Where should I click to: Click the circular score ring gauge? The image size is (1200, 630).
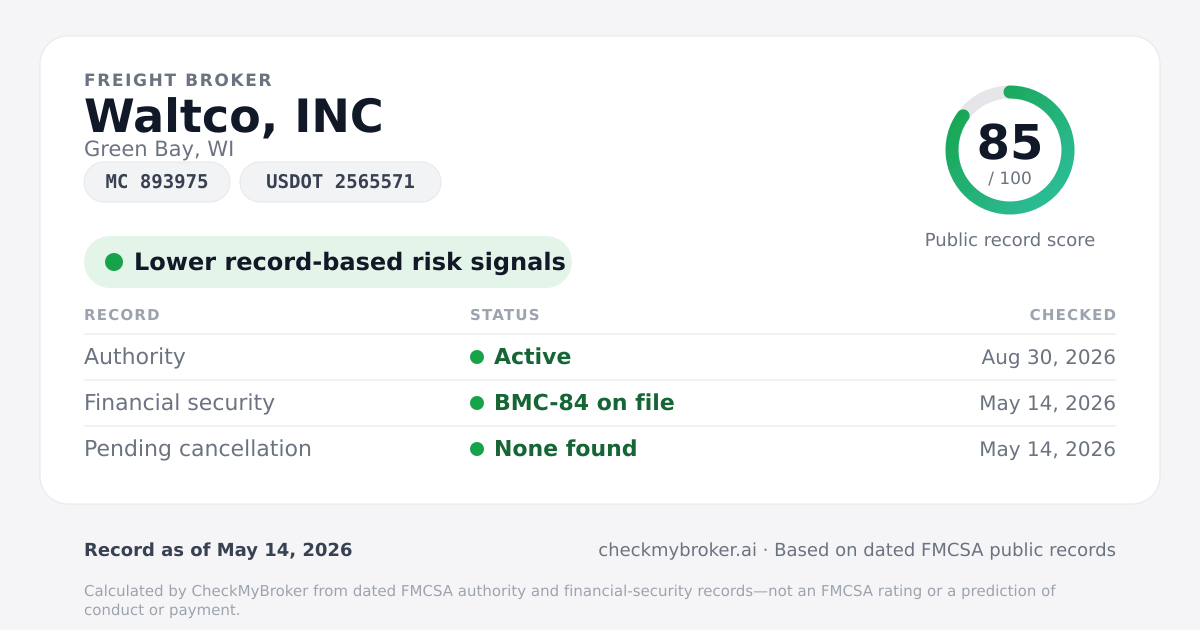(x=1010, y=150)
